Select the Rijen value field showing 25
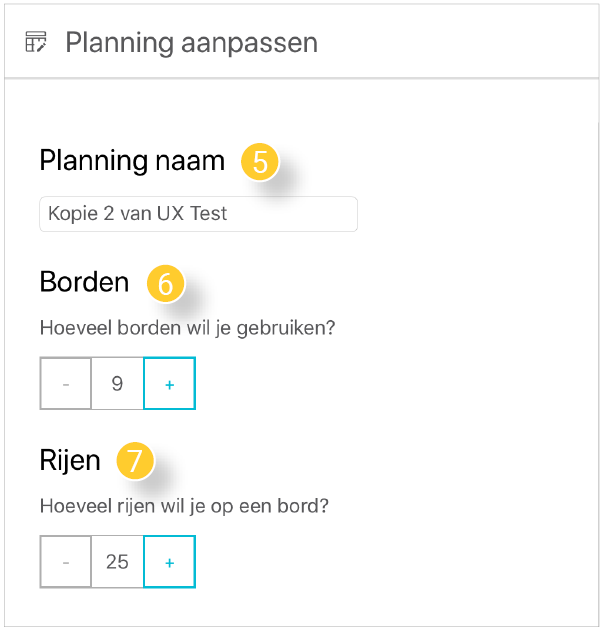 pos(117,562)
